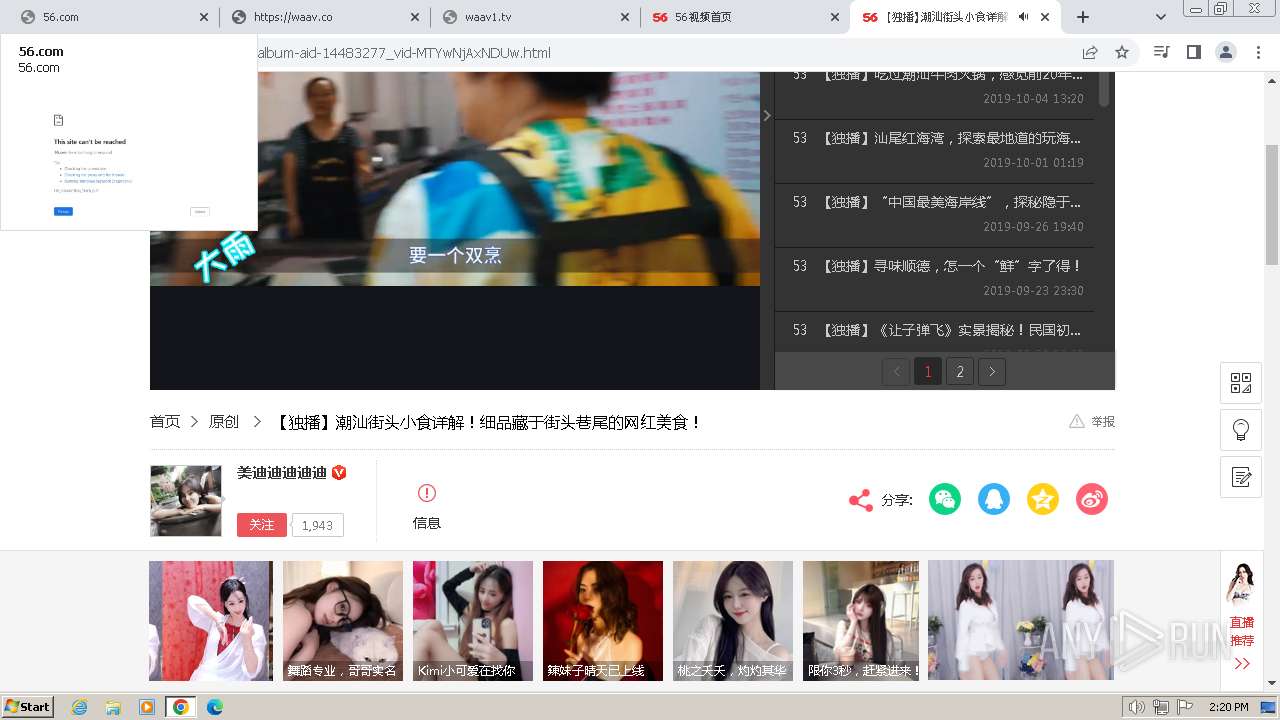
Task: Switch to the 56视频首页 tab
Action: pyautogui.click(x=746, y=17)
